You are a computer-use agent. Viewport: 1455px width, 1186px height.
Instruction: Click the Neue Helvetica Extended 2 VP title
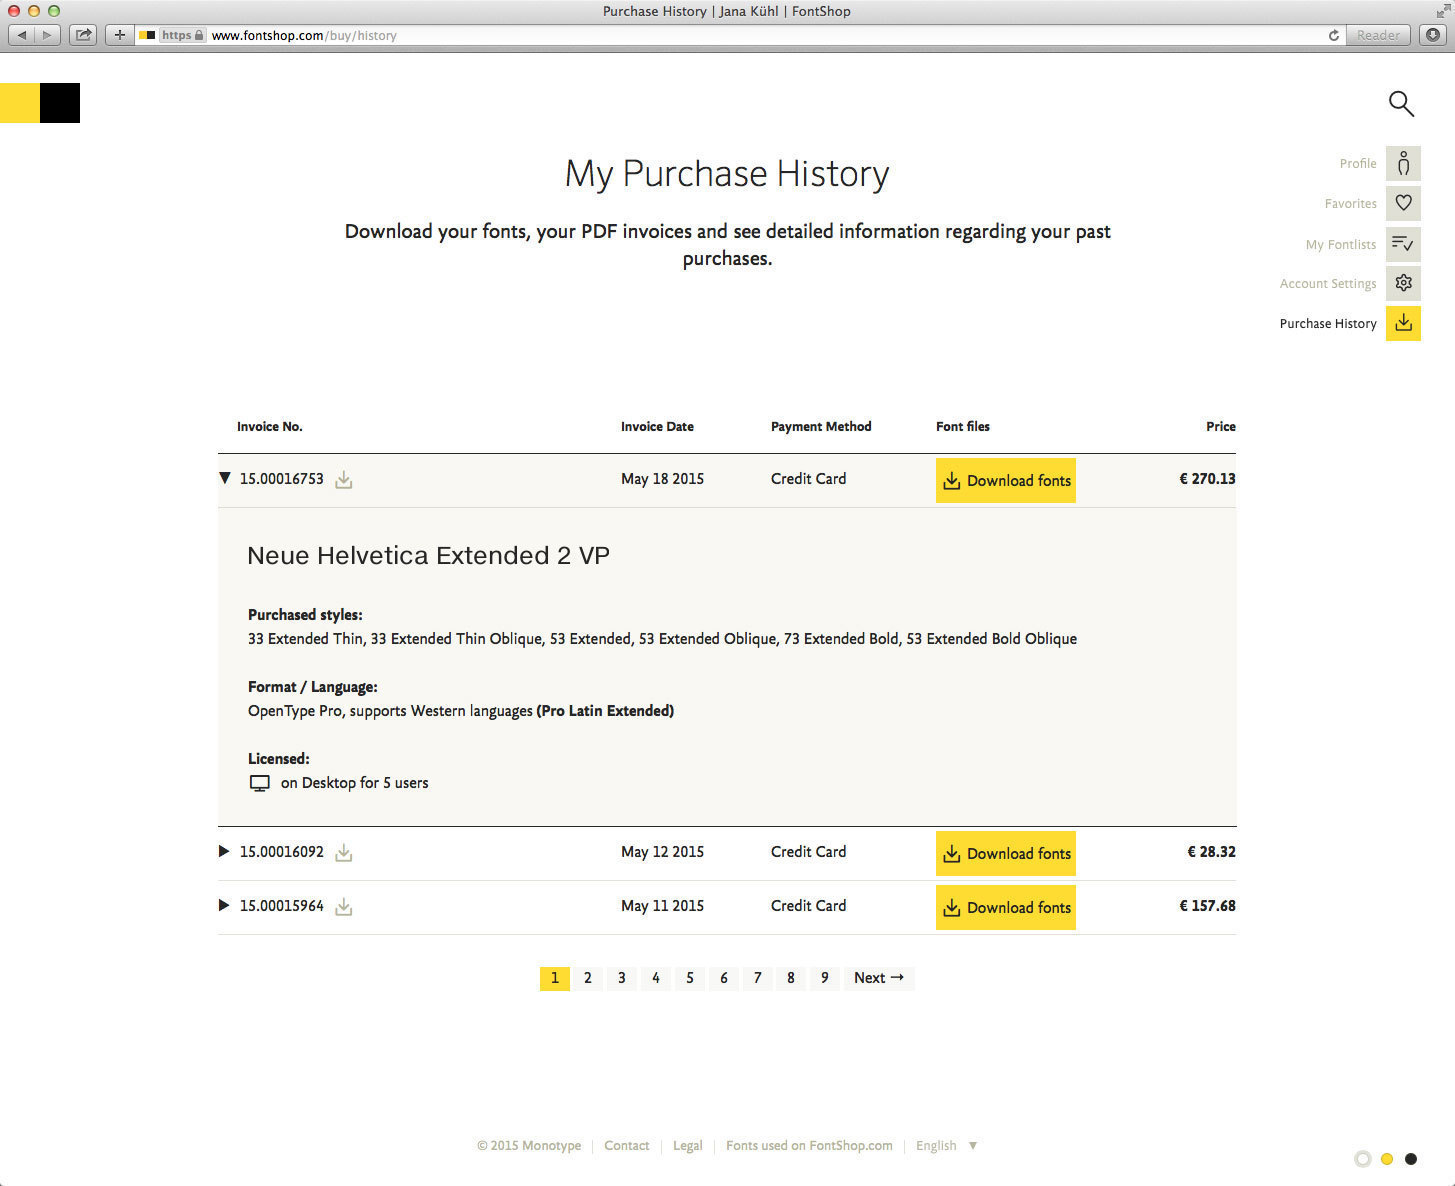pos(428,556)
